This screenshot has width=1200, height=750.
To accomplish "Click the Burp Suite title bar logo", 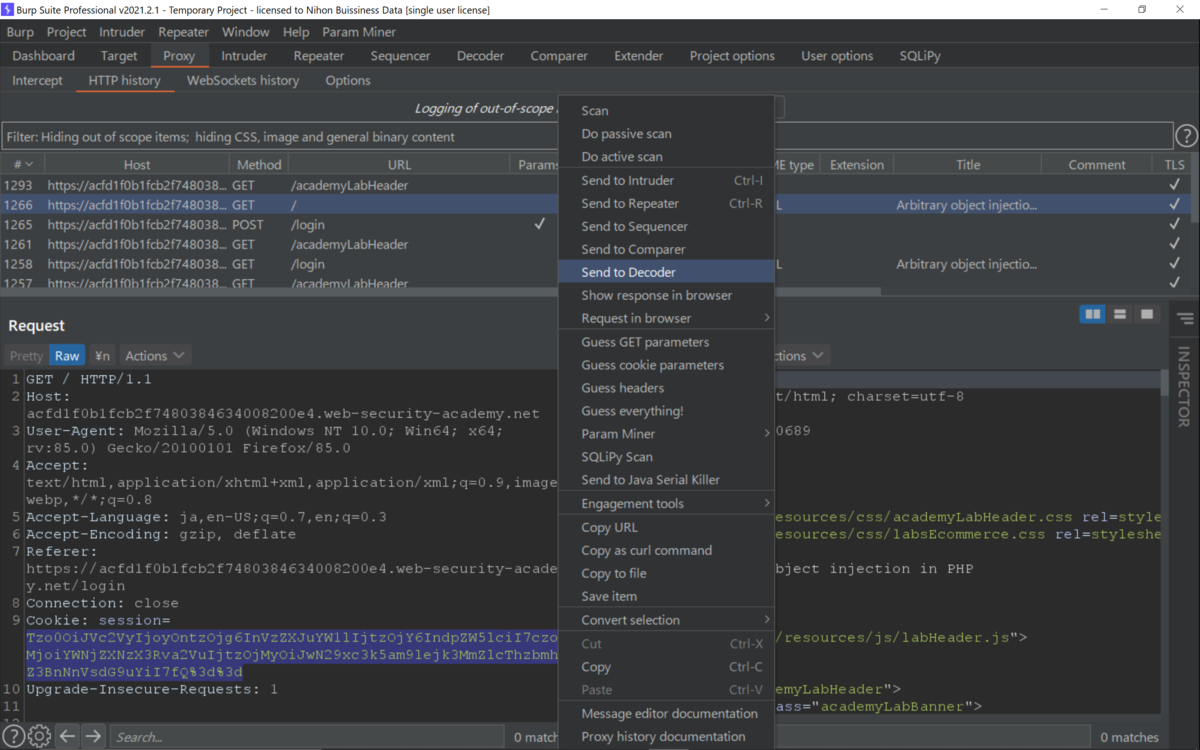I will (9, 9).
